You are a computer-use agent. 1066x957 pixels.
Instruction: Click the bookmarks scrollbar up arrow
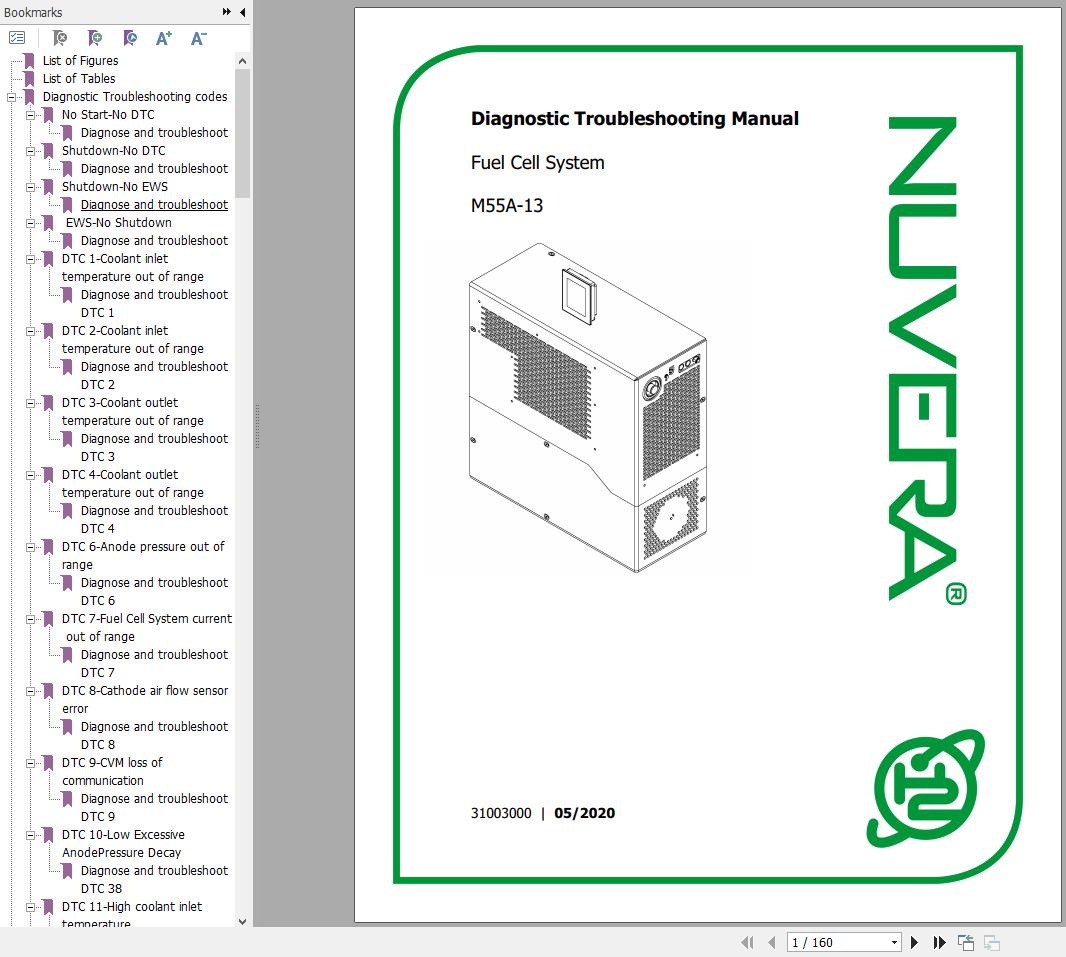(243, 61)
